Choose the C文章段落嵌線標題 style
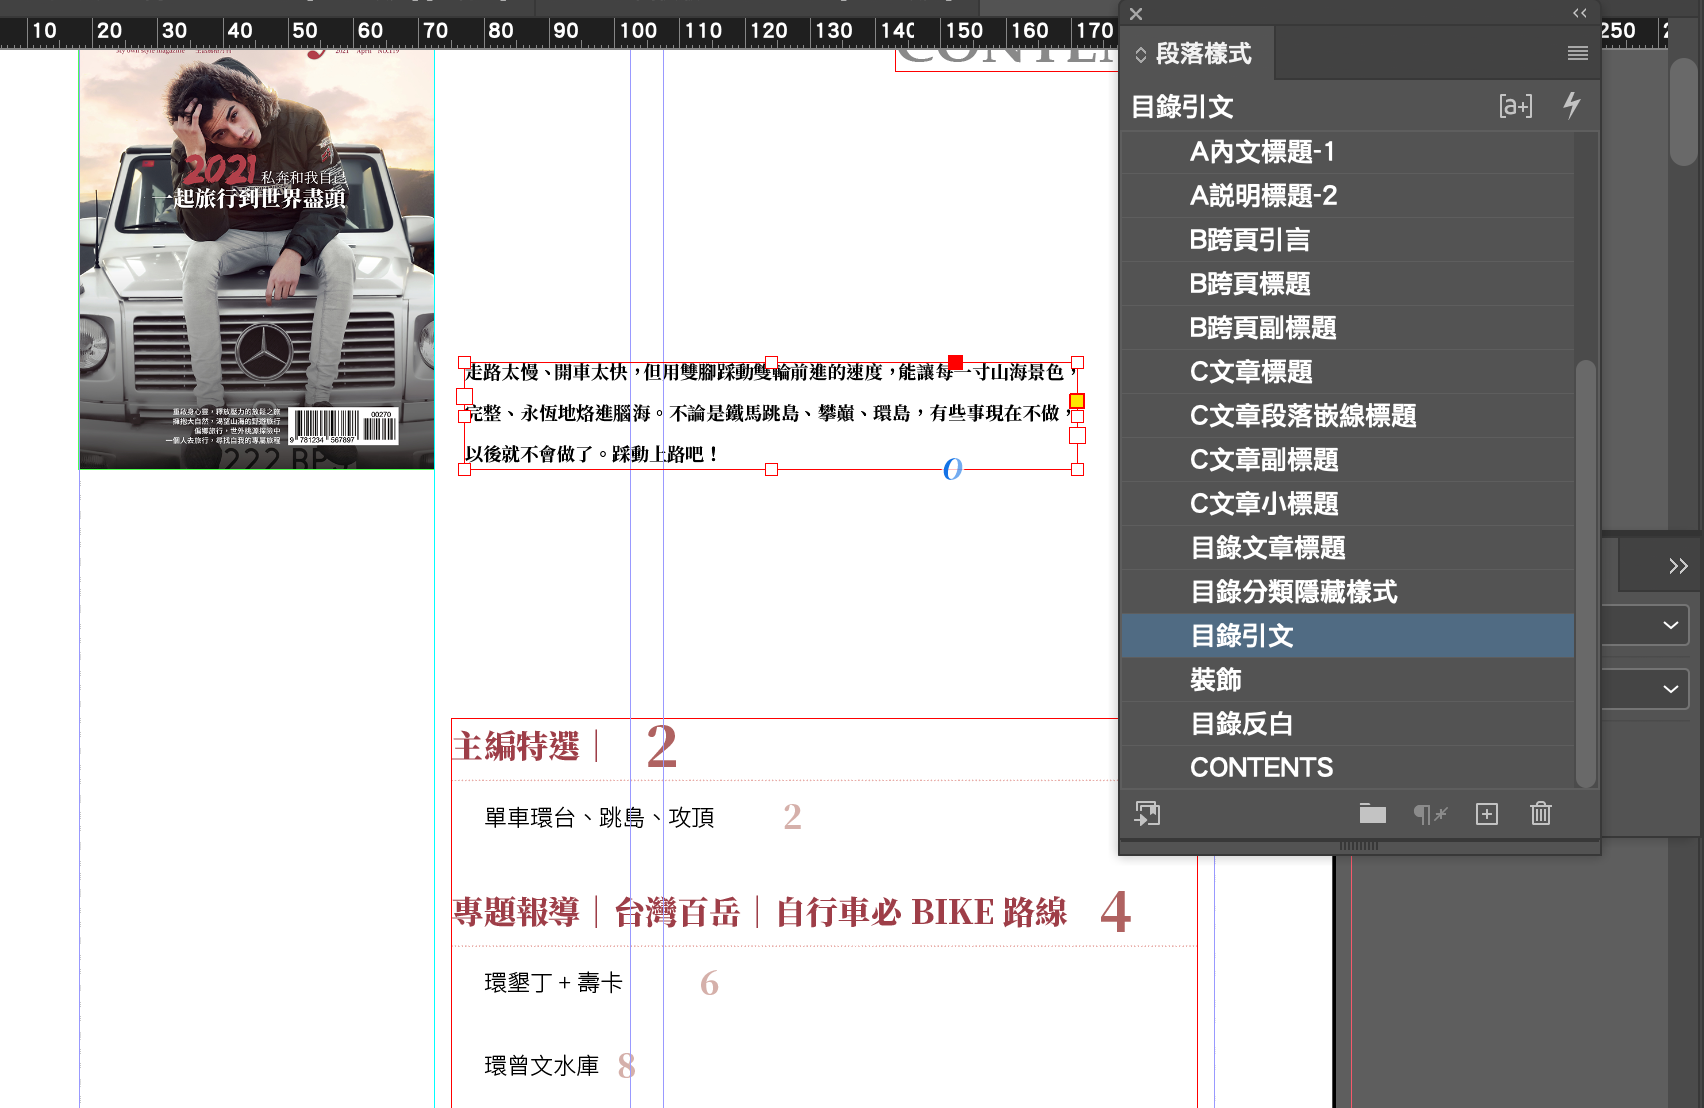This screenshot has height=1108, width=1704. [1302, 415]
